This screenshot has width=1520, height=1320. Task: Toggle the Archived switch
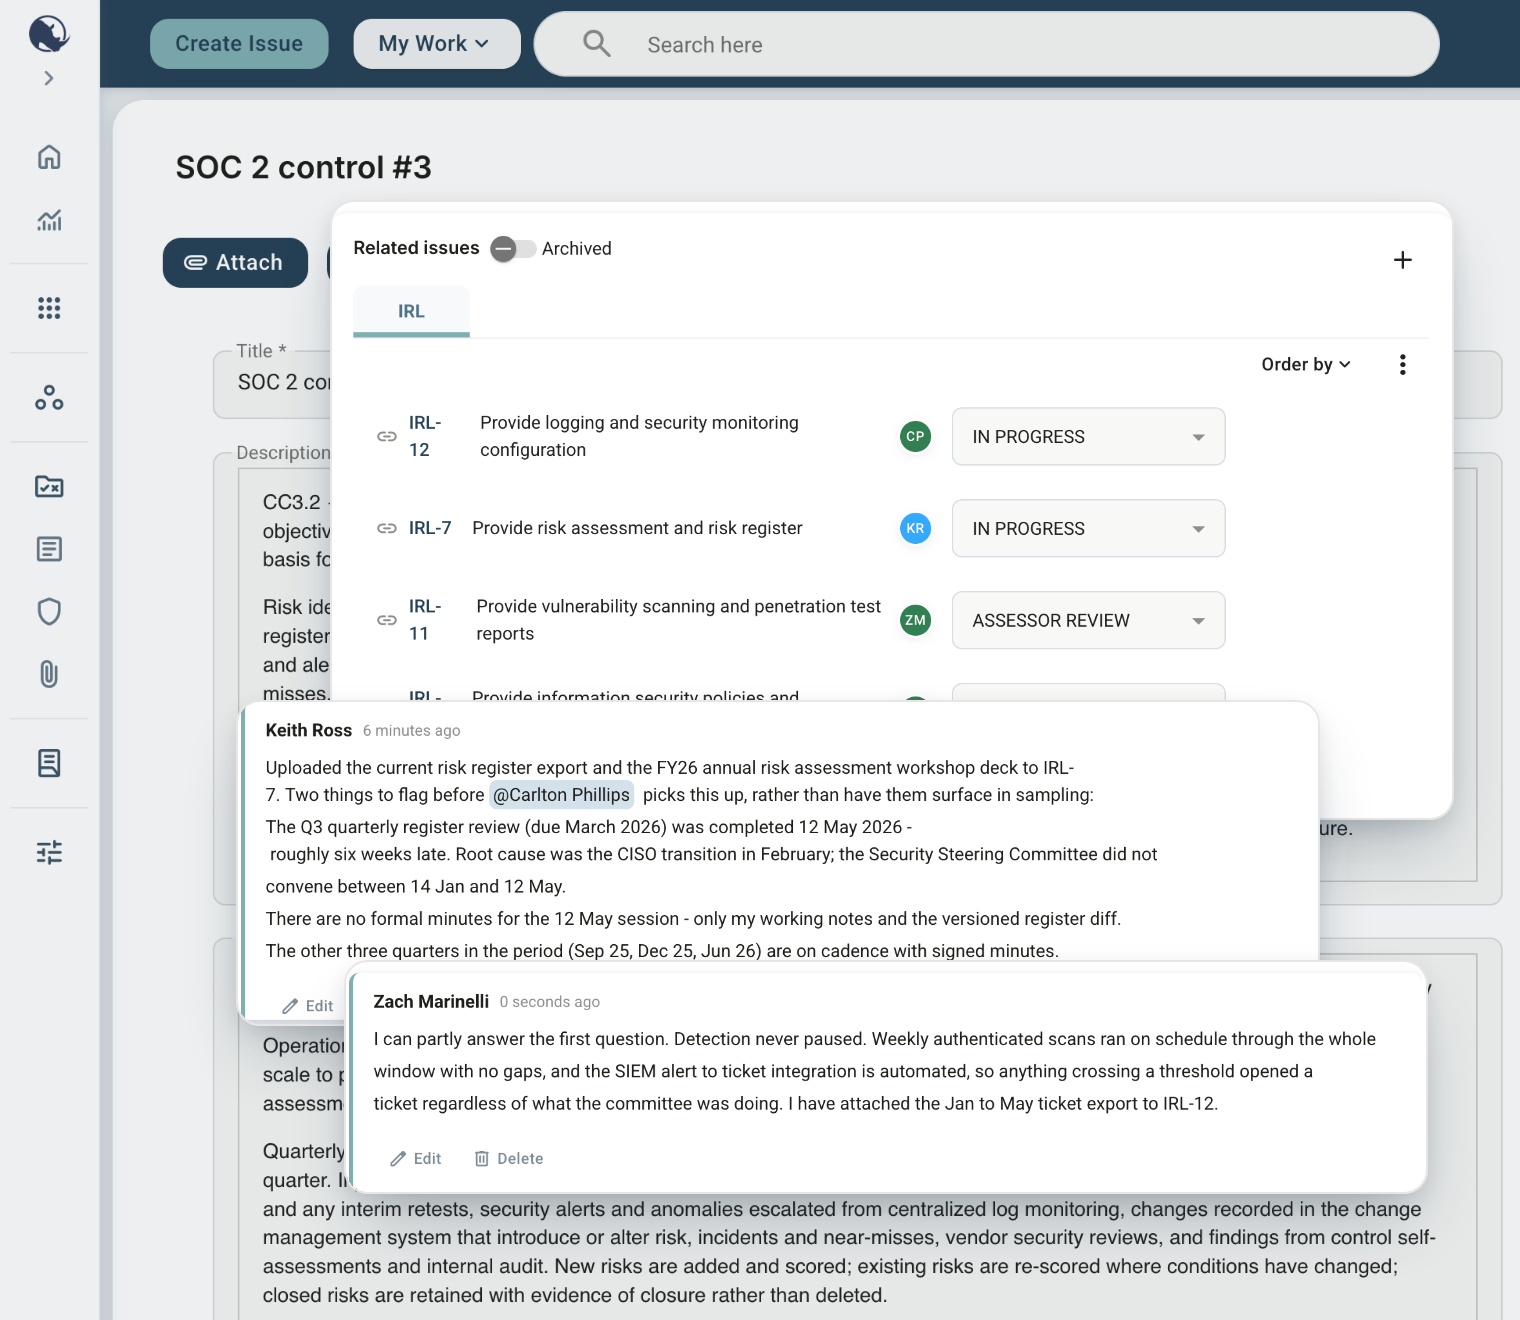click(513, 249)
